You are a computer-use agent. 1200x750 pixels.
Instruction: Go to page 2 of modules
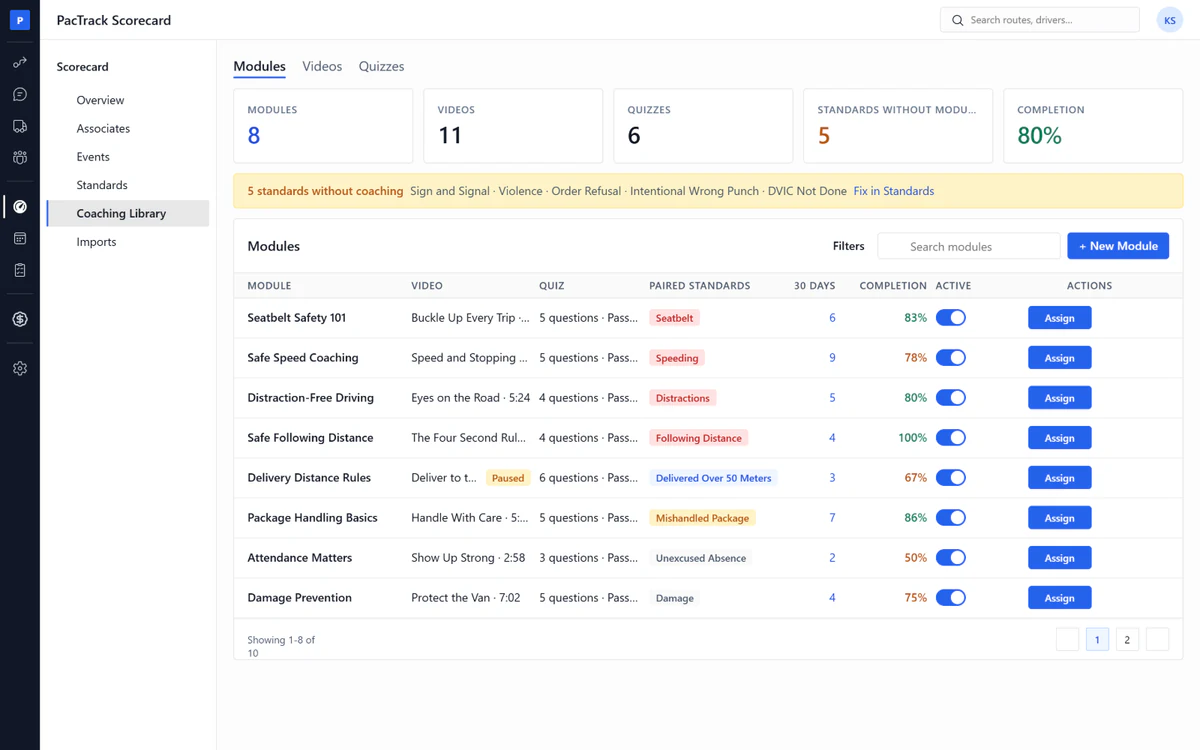(x=1127, y=640)
